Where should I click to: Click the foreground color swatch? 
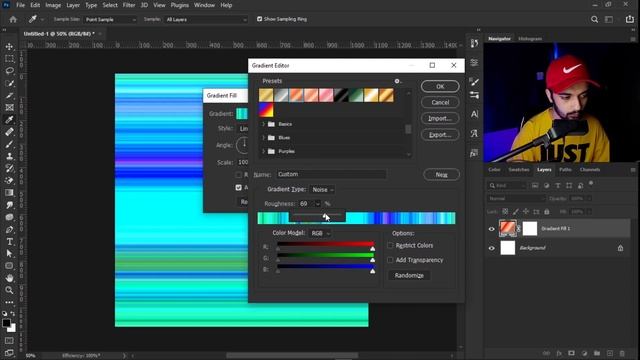pos(6,323)
